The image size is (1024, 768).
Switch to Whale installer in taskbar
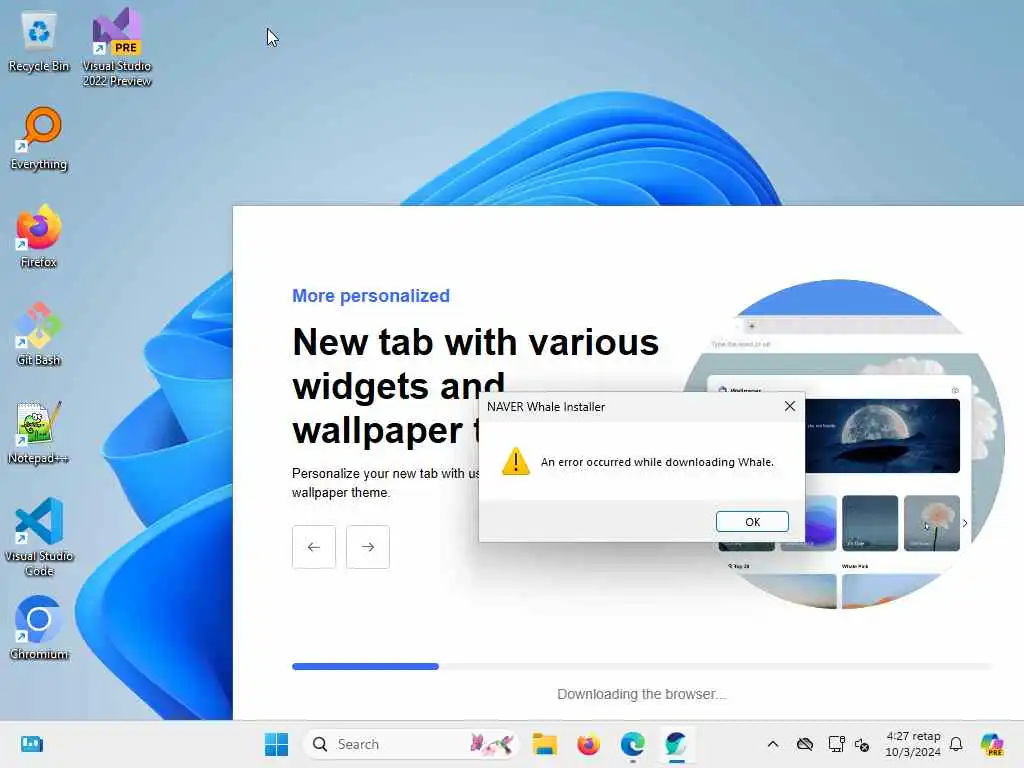pyautogui.click(x=676, y=744)
